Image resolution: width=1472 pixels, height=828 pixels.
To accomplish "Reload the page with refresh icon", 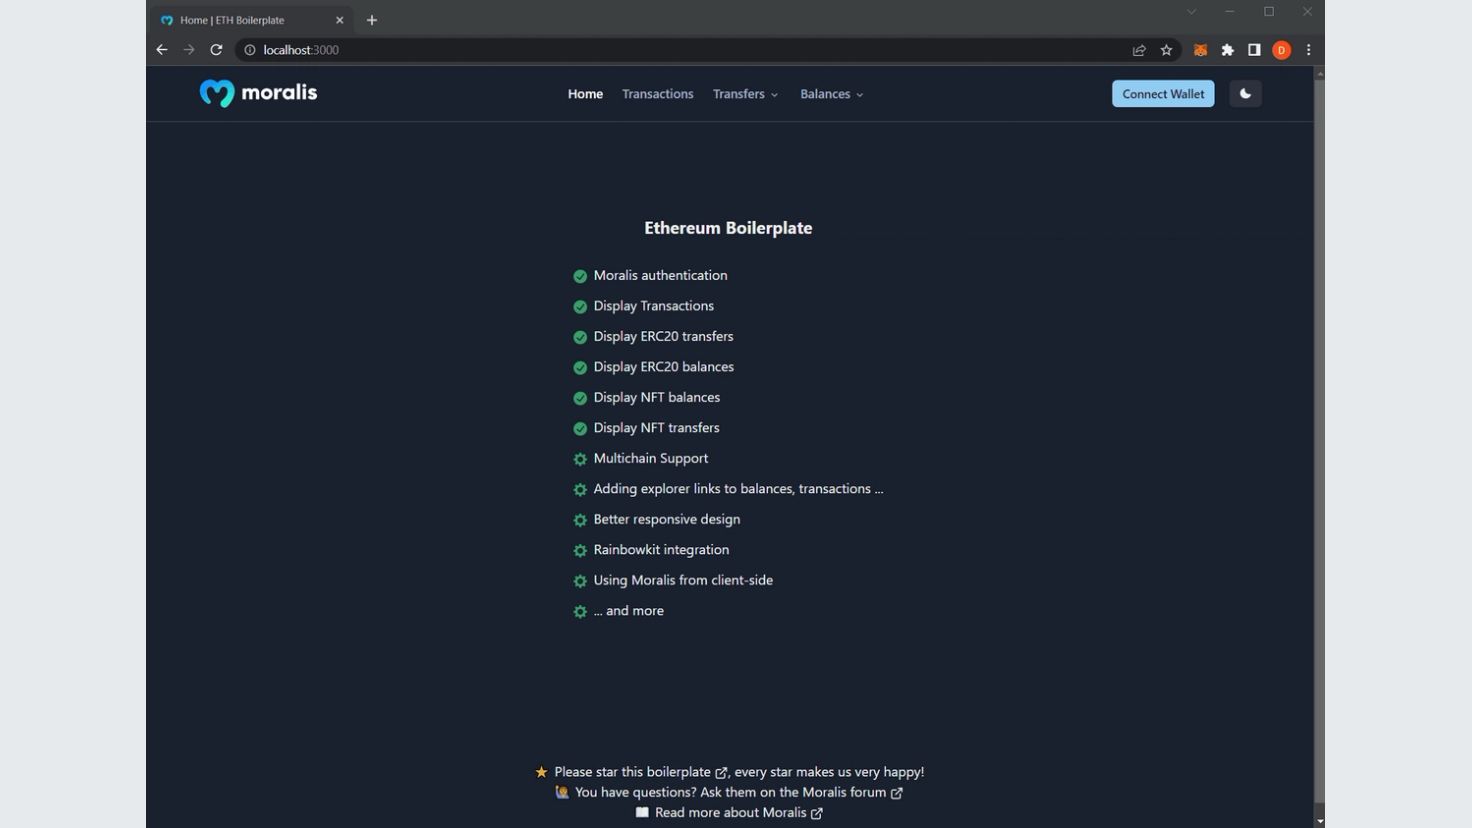I will point(216,50).
